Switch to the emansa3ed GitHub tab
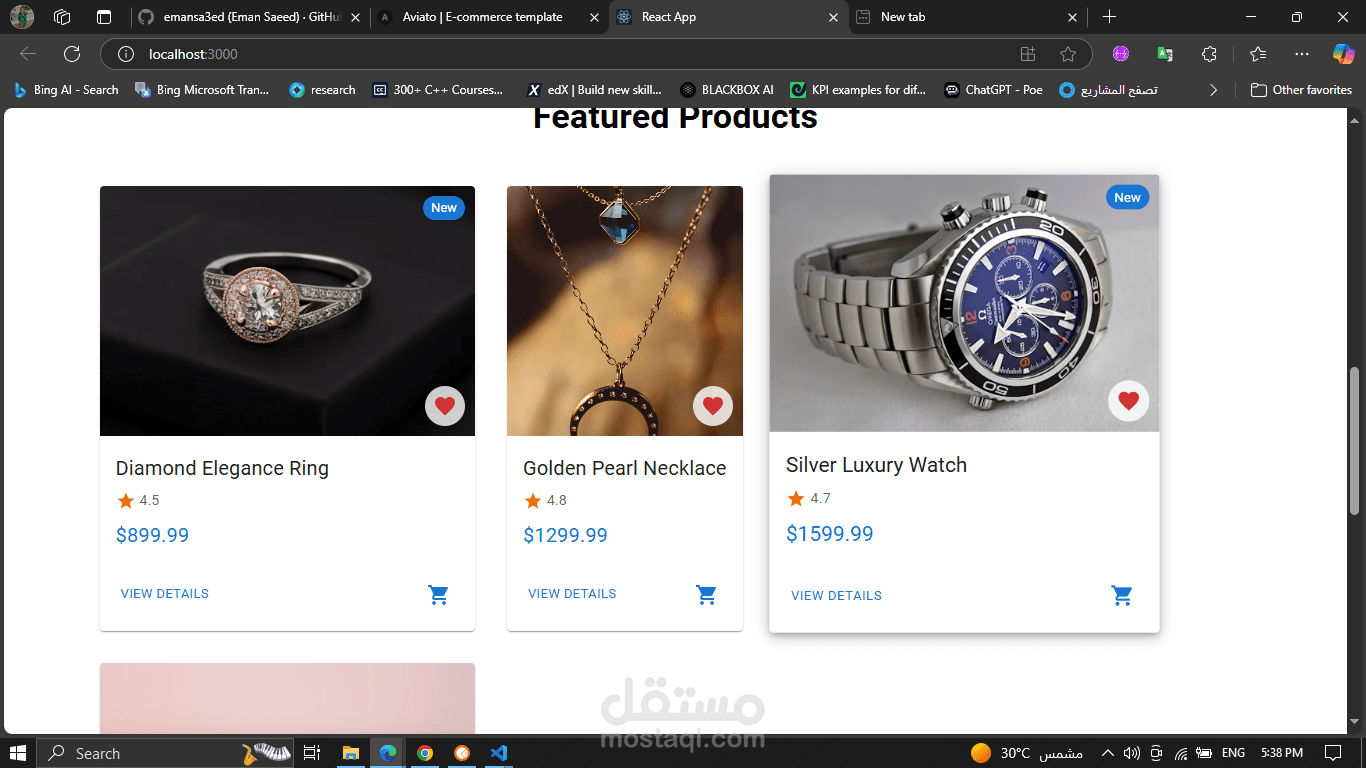Viewport: 1366px width, 768px height. click(x=250, y=17)
